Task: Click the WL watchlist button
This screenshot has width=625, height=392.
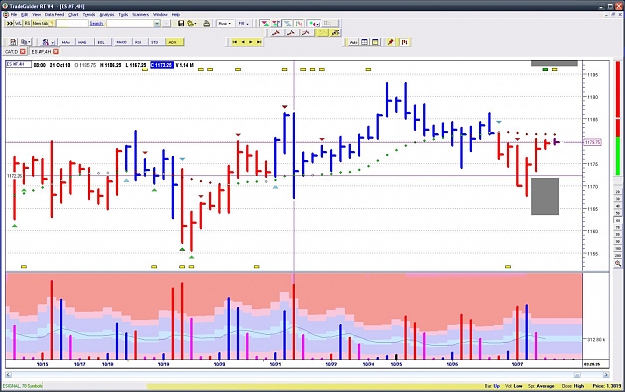Action: (x=18, y=24)
